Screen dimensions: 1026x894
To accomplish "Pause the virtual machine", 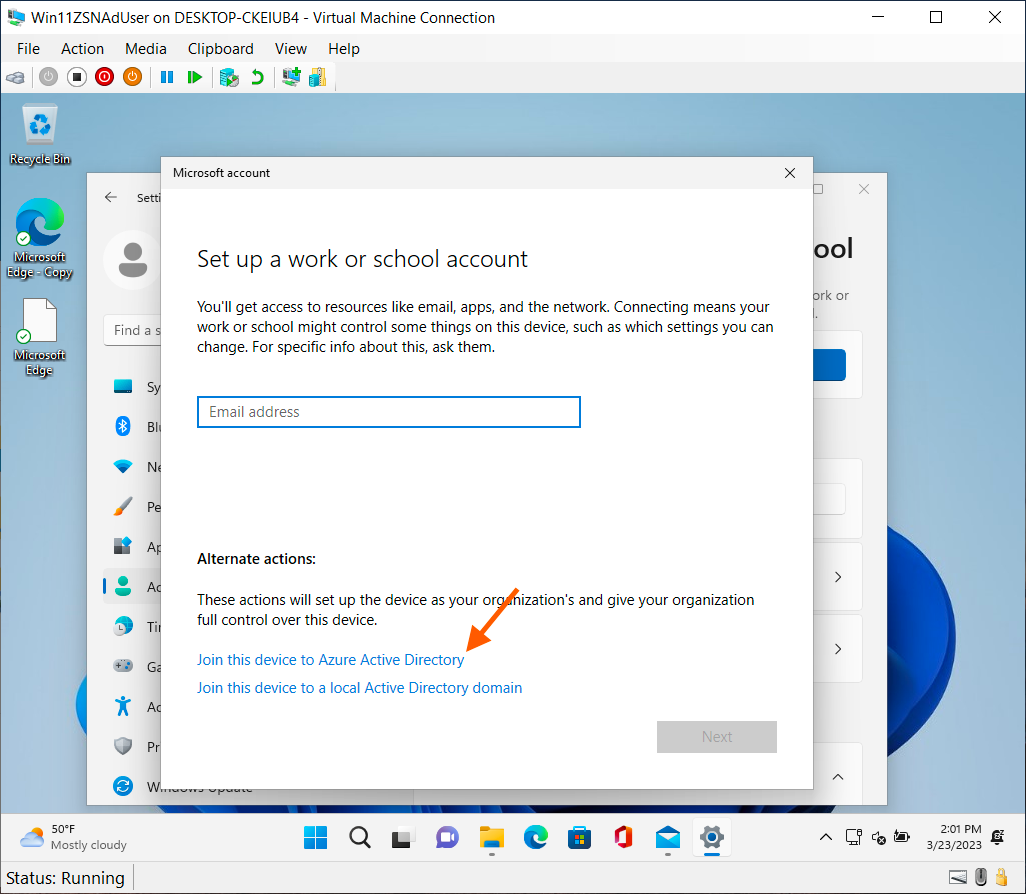I will [x=167, y=77].
